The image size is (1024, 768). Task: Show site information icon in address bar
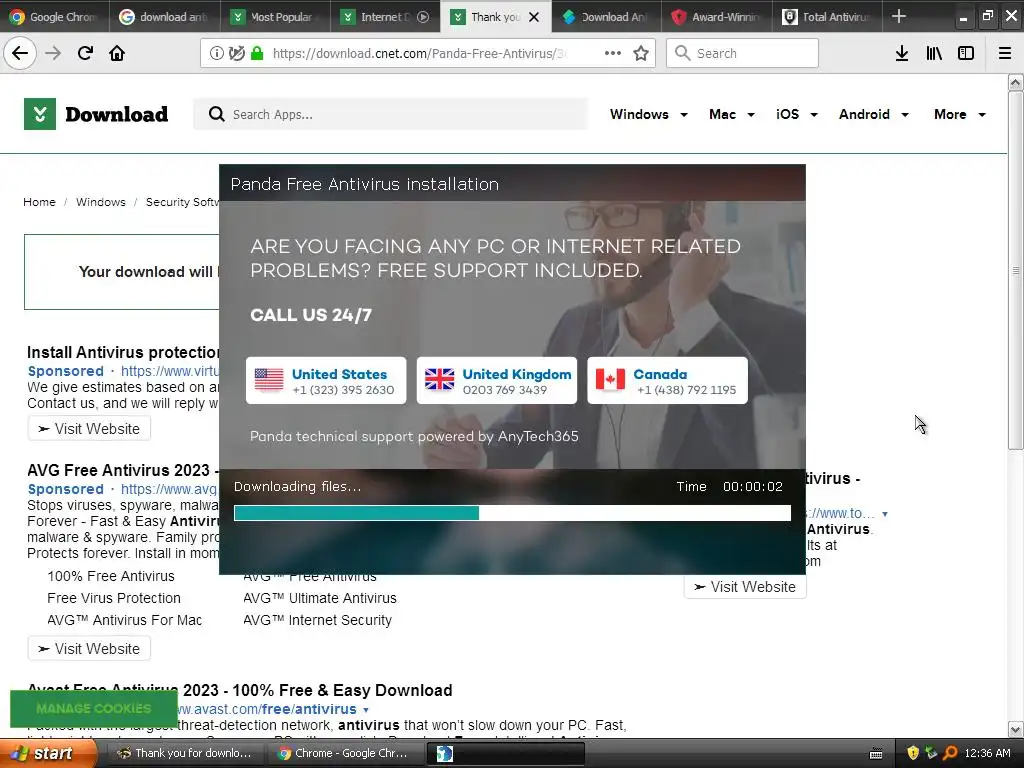tap(216, 54)
